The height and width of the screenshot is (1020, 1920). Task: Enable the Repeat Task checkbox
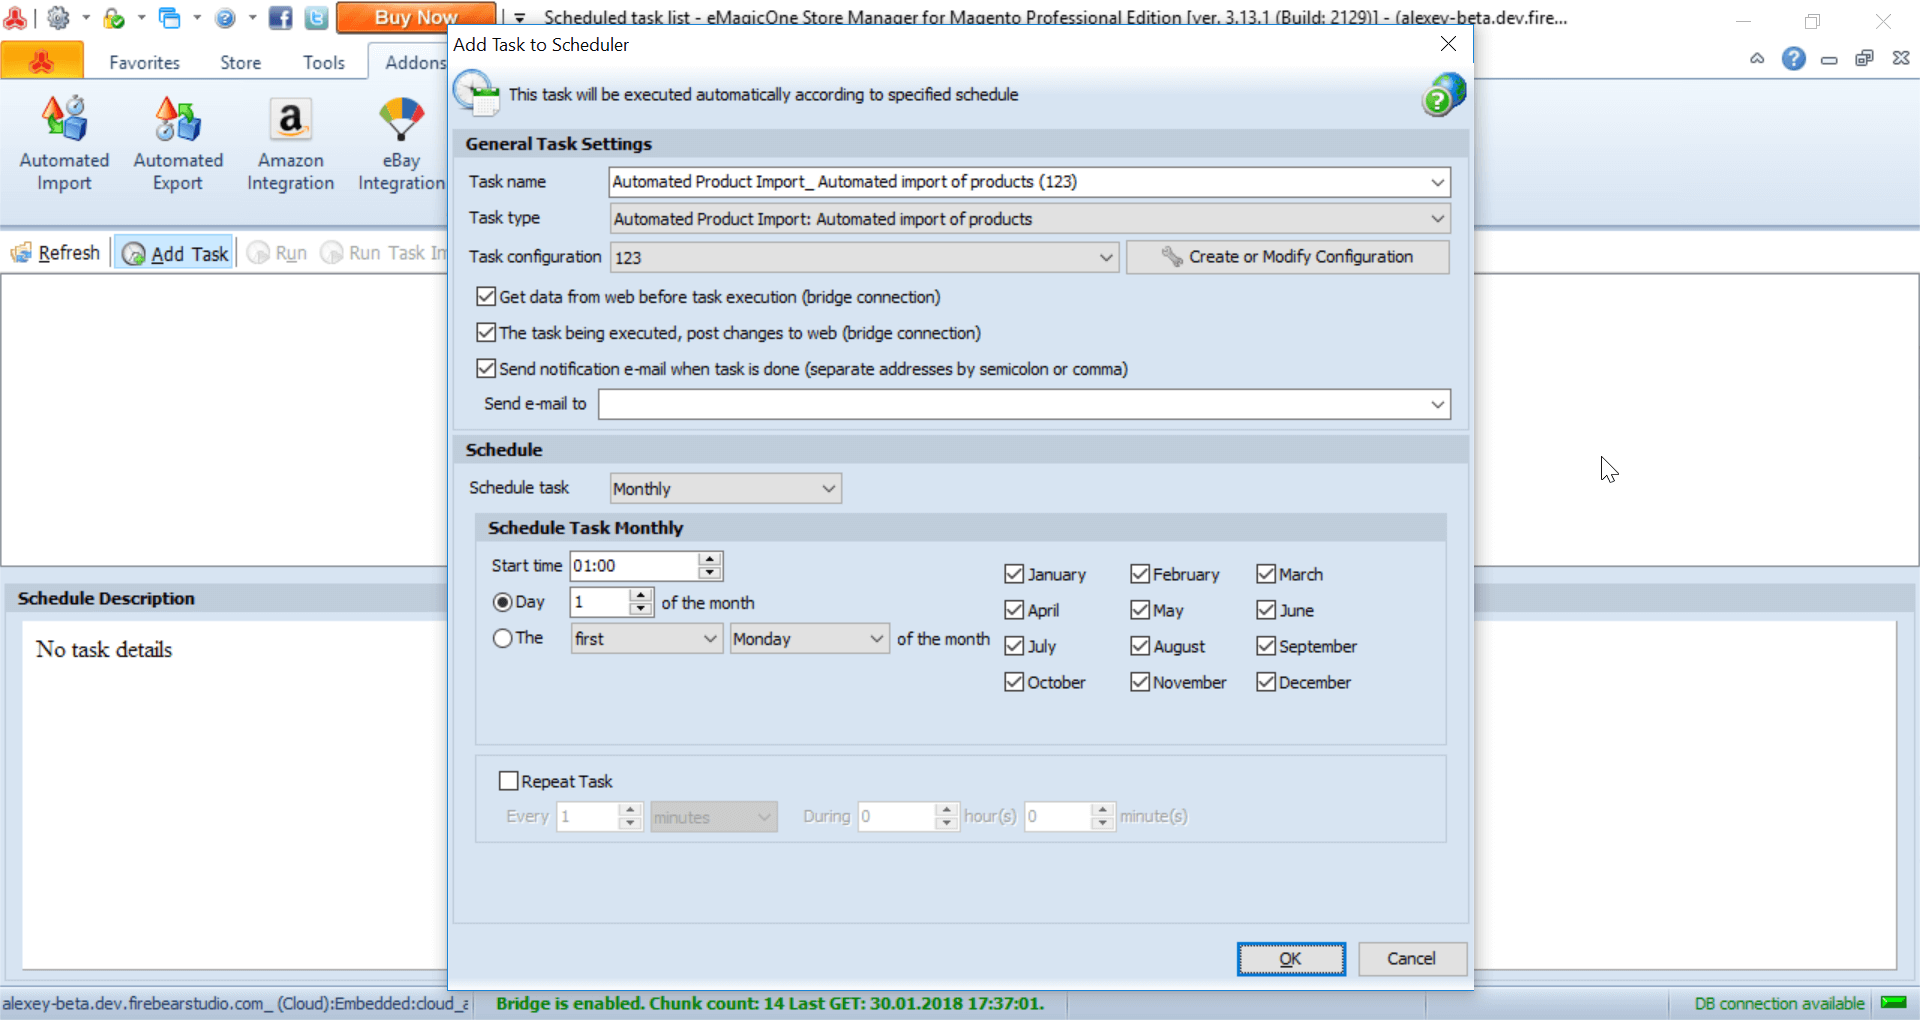[509, 781]
